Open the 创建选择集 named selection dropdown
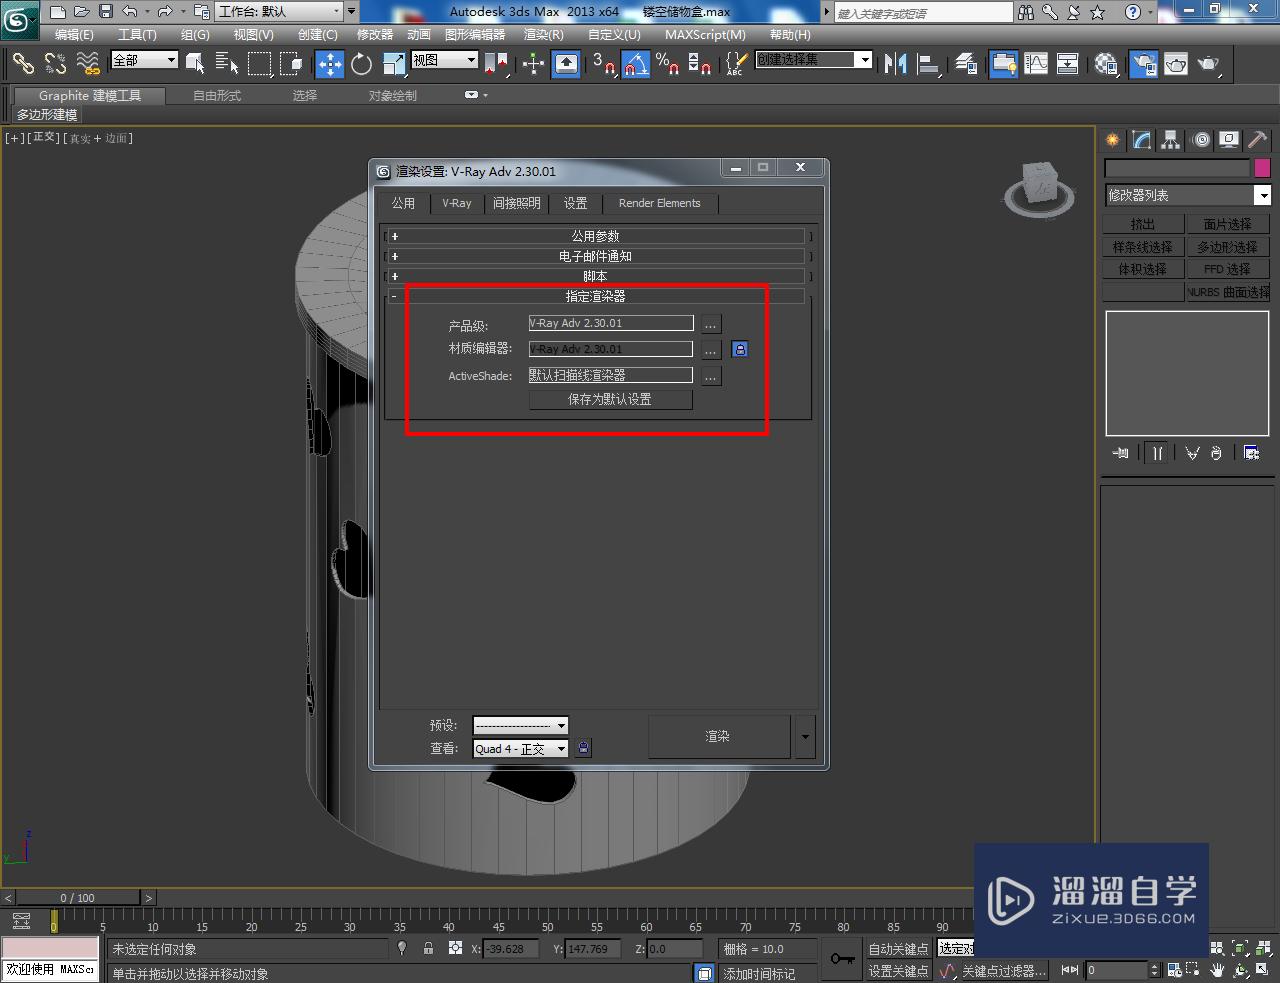This screenshot has height=983, width=1280. click(x=813, y=60)
